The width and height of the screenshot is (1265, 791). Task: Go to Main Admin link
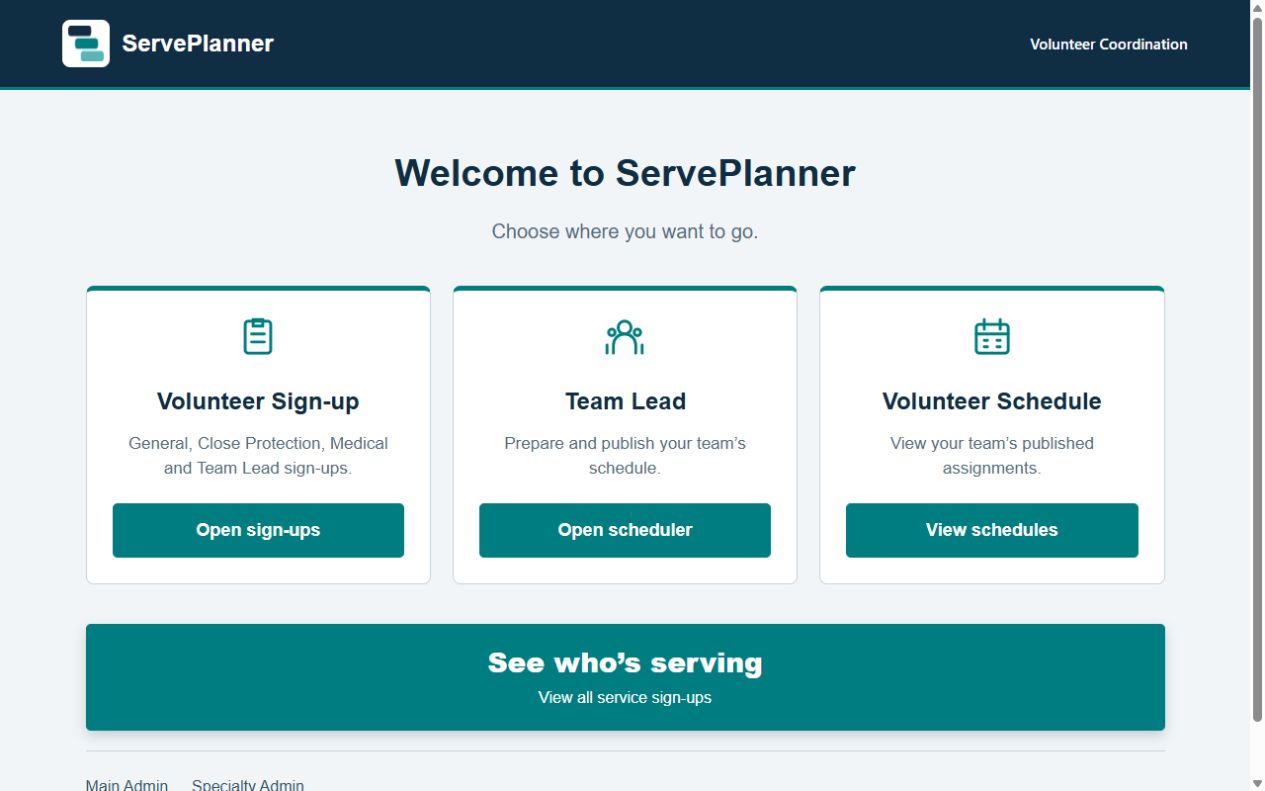(127, 785)
